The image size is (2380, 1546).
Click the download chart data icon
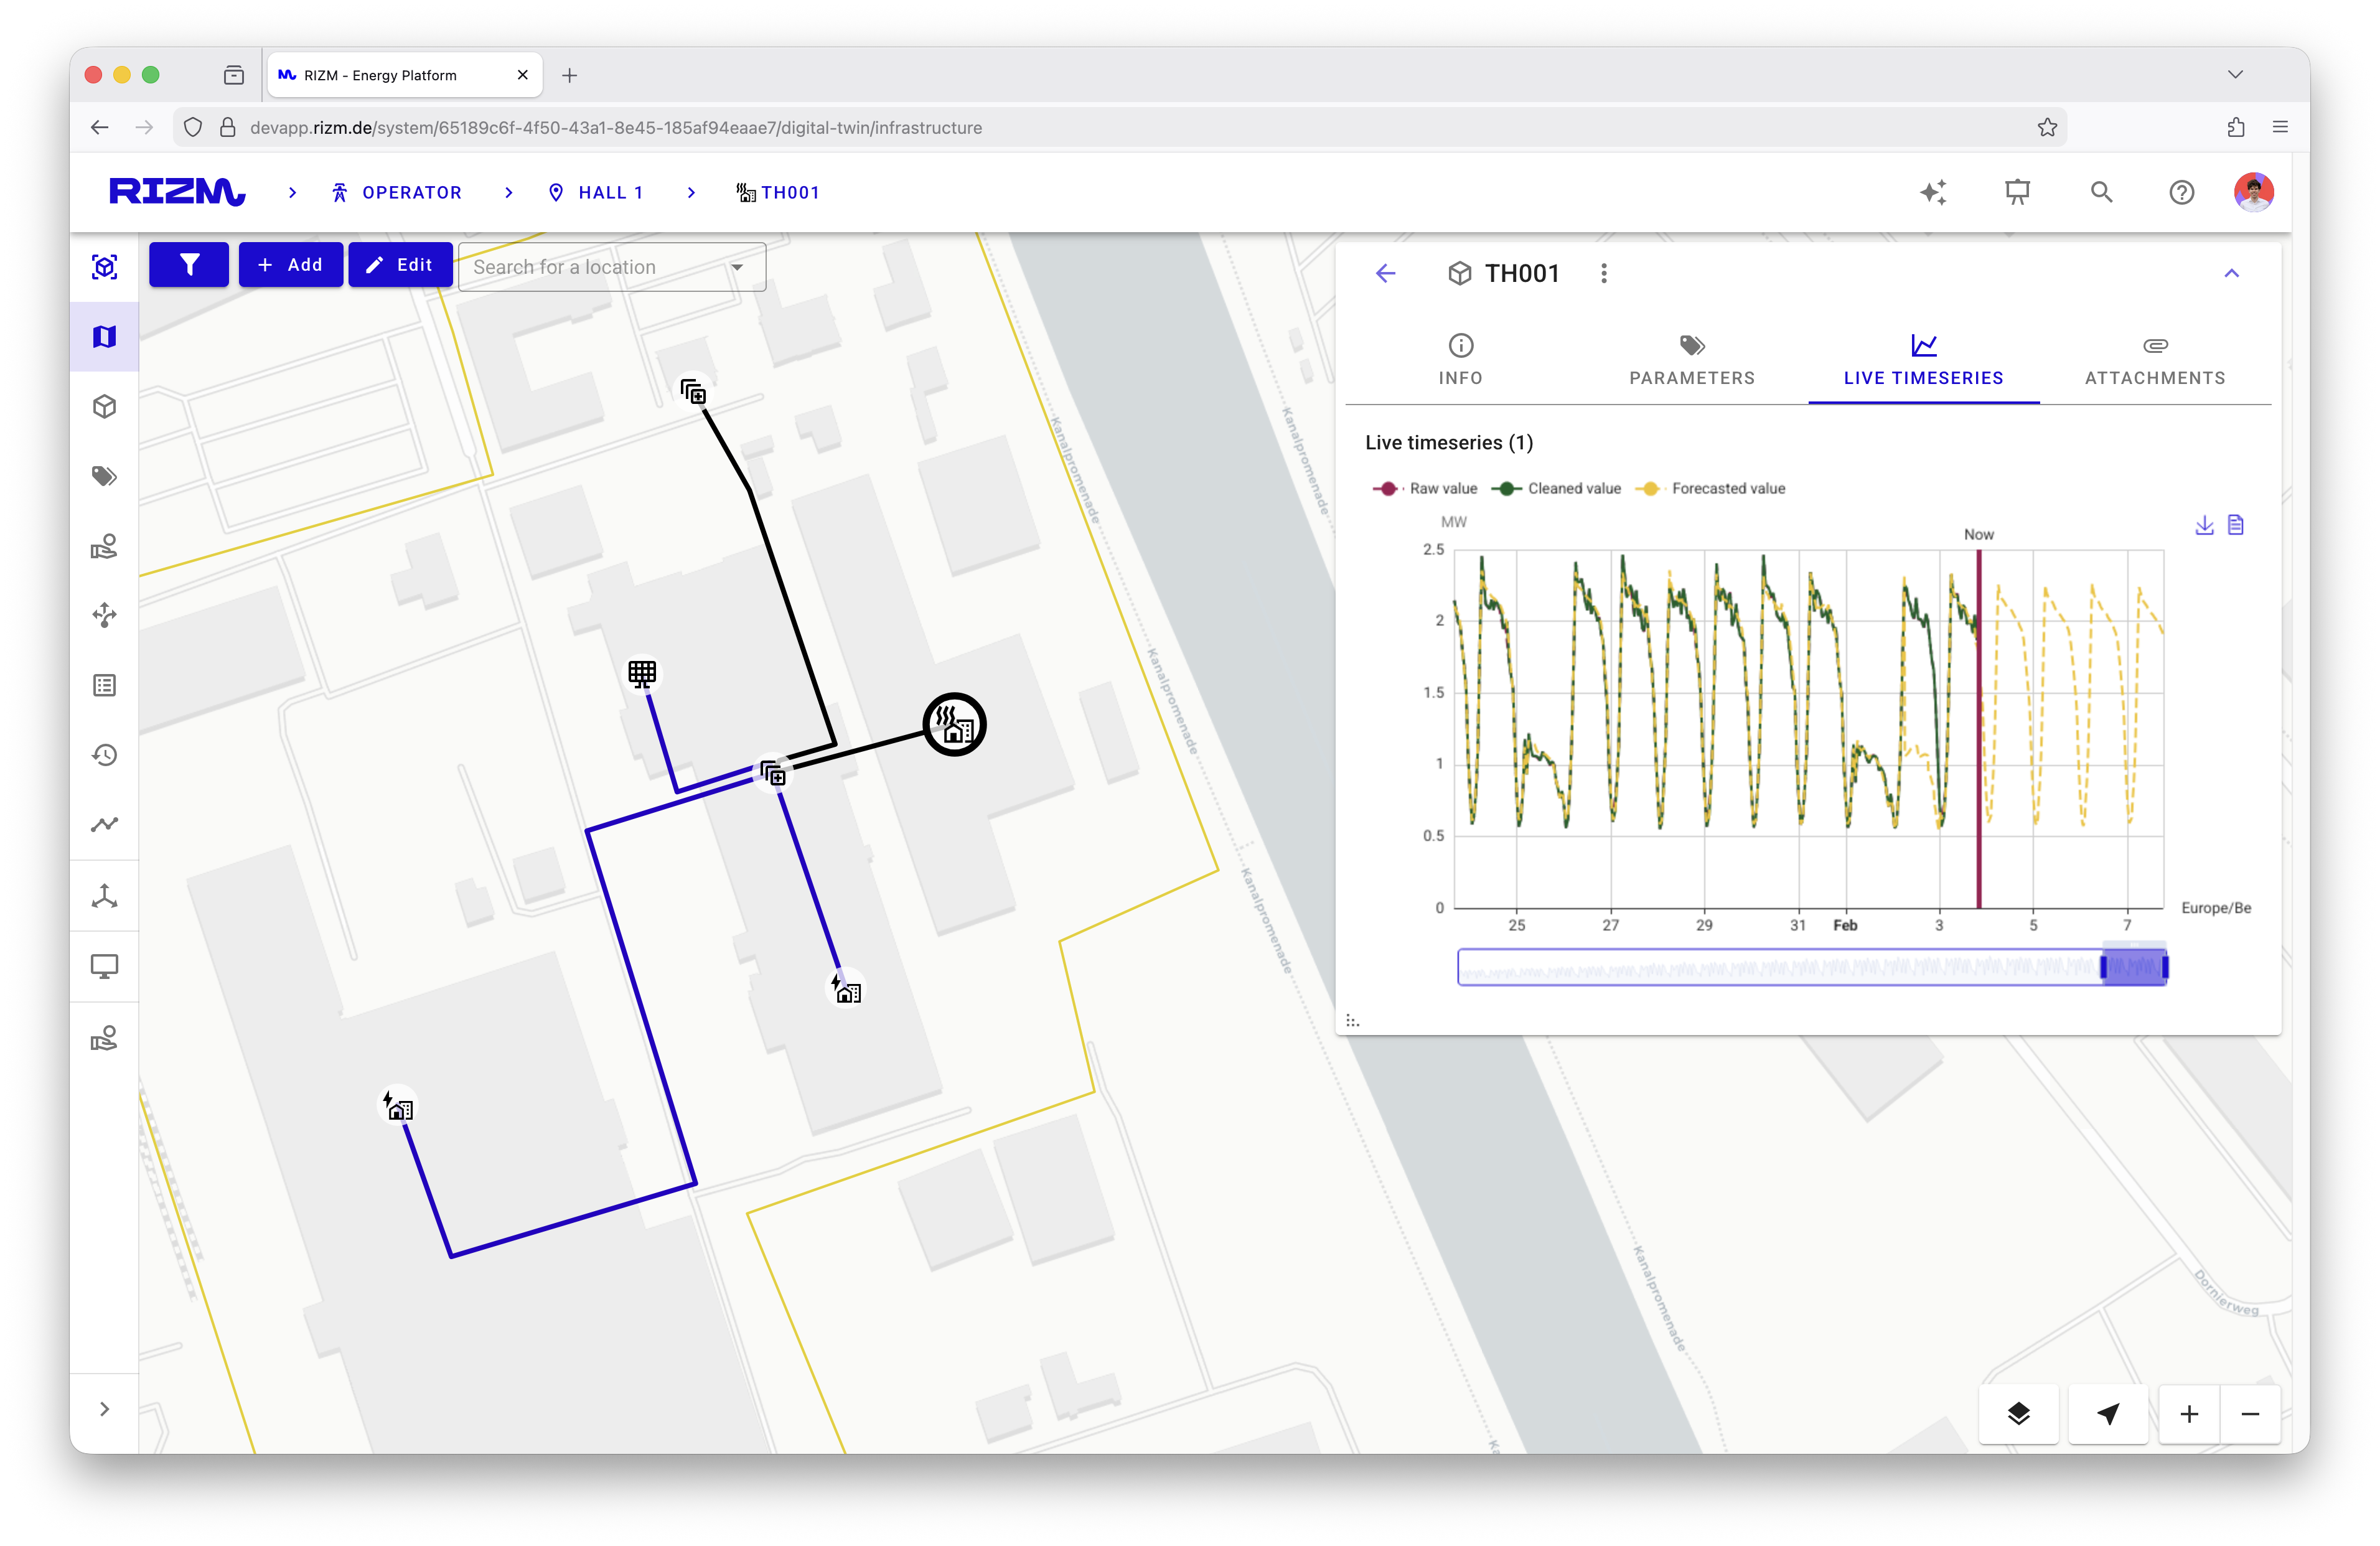tap(2204, 525)
